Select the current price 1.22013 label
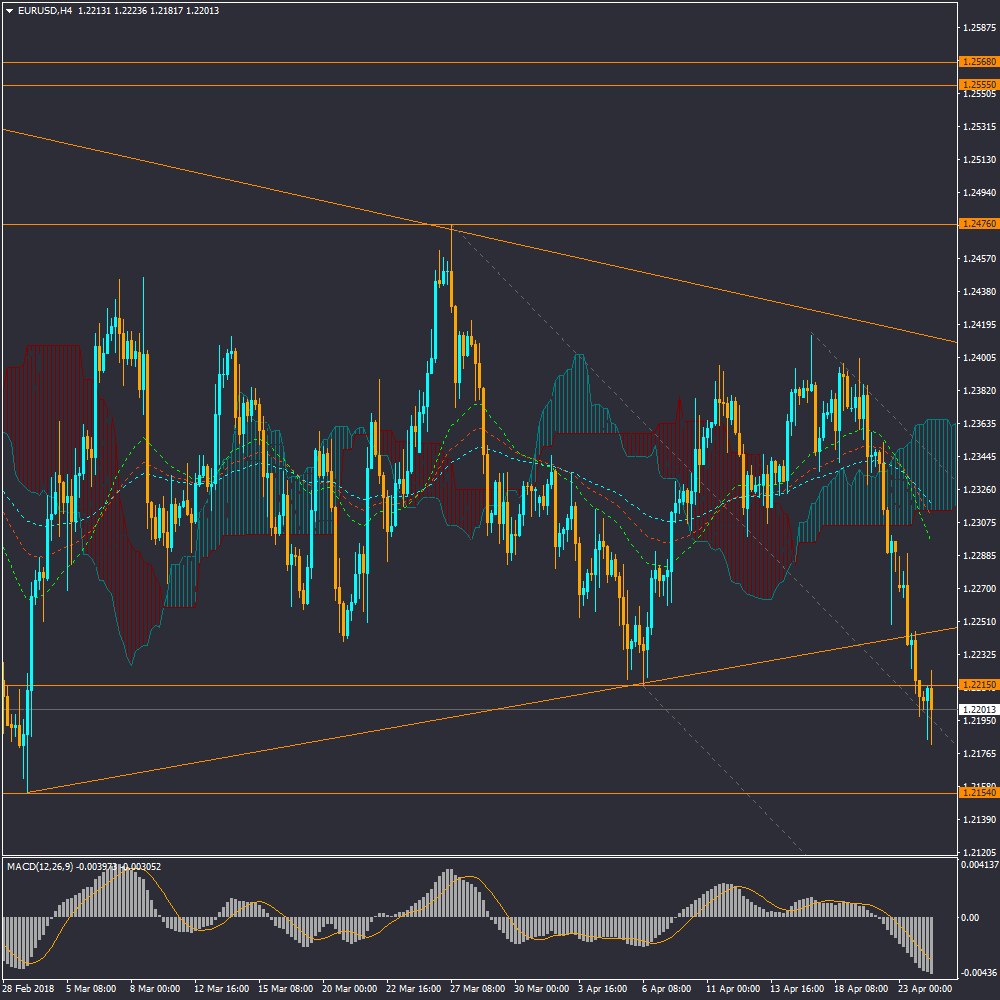Image resolution: width=1000 pixels, height=1000 pixels. 976,709
